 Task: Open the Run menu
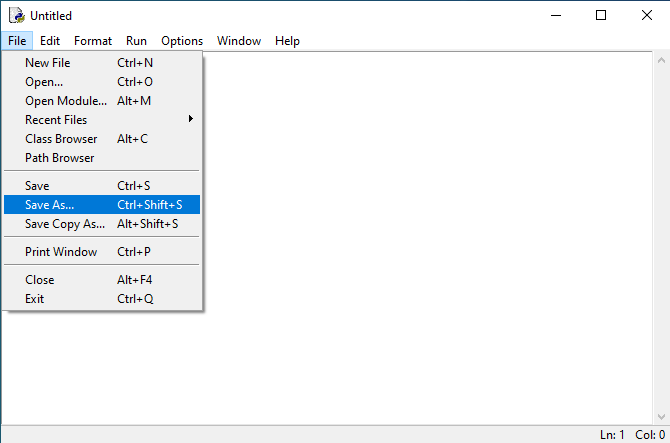coord(136,41)
